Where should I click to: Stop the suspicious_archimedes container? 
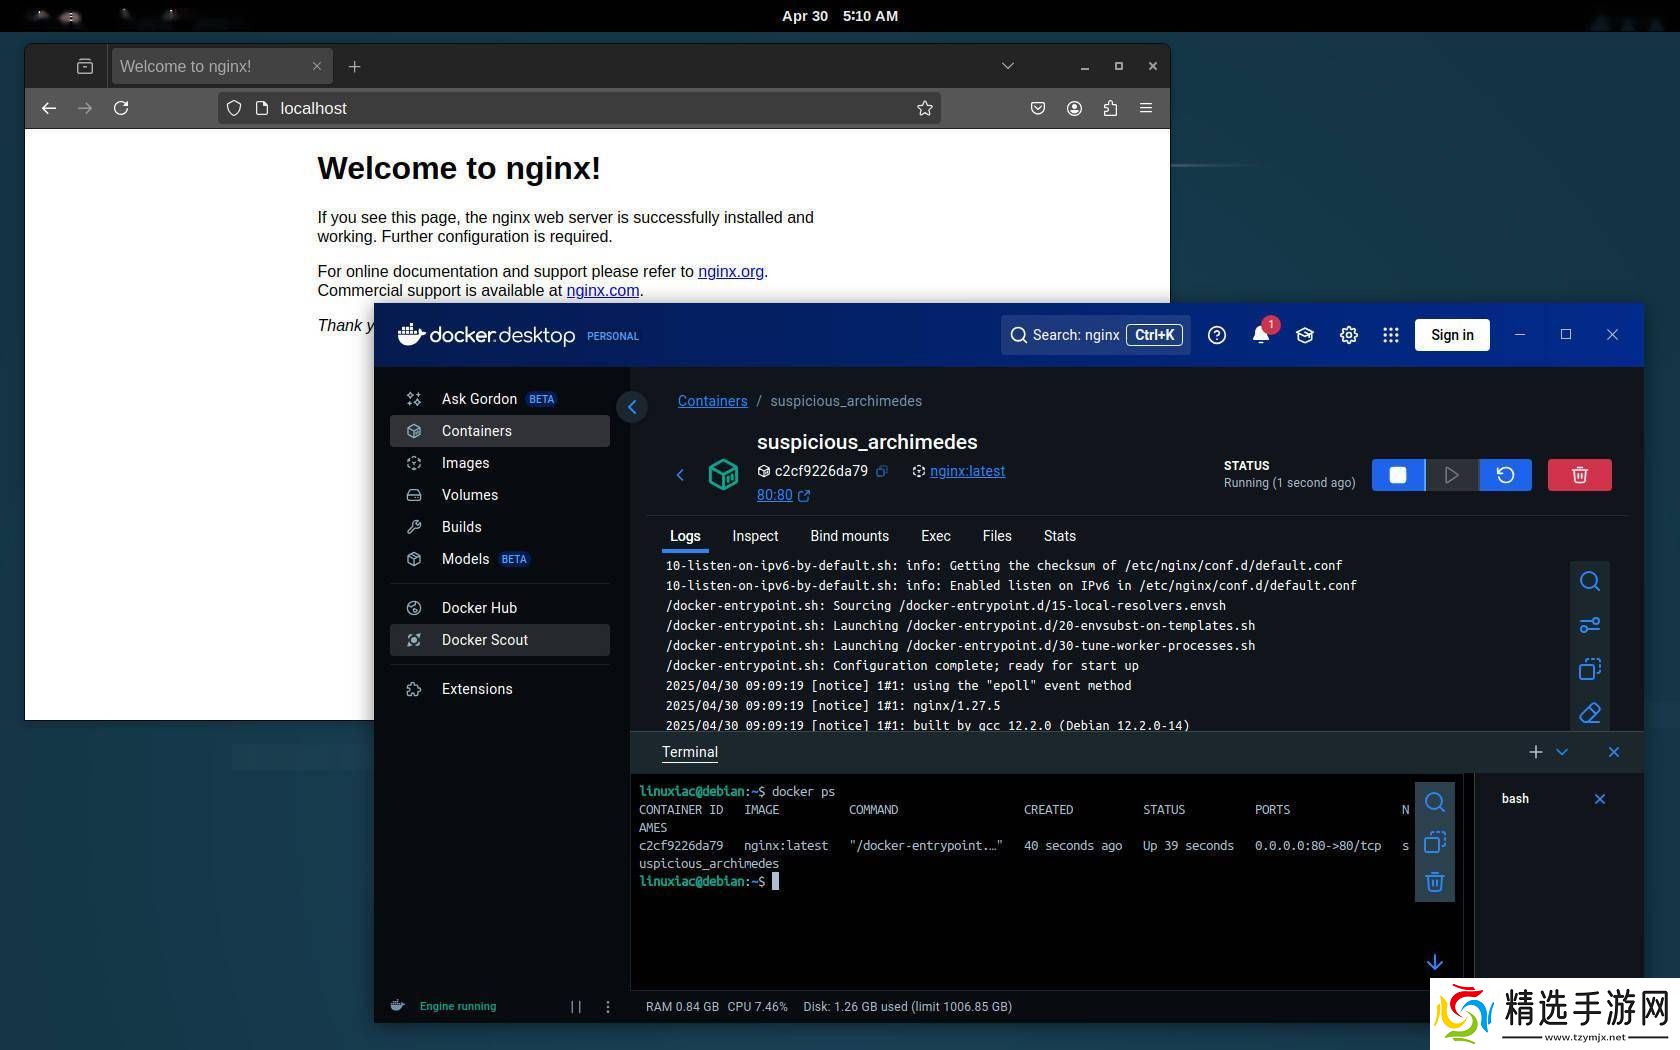click(x=1397, y=475)
